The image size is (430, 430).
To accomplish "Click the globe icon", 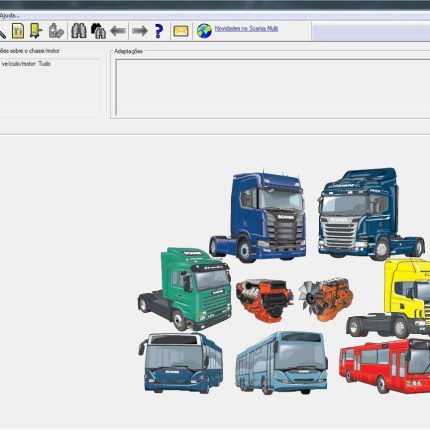I will coord(204,31).
